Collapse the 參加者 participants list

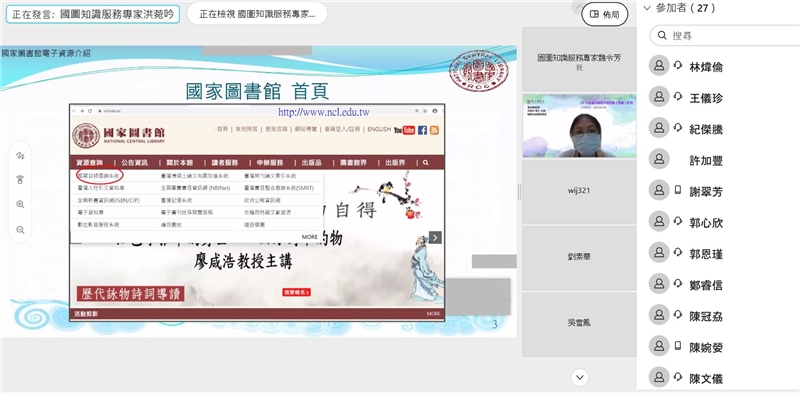click(647, 8)
